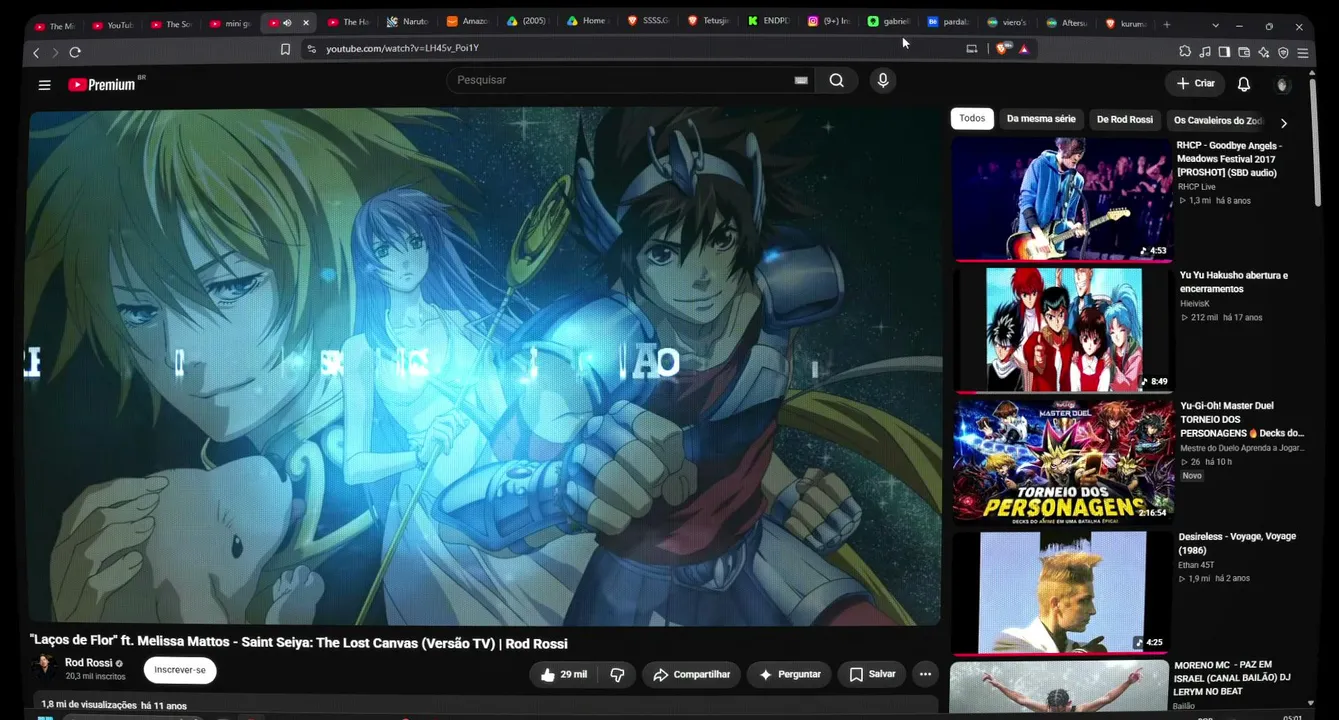
Task: View site information beside the URL
Action: click(x=311, y=49)
